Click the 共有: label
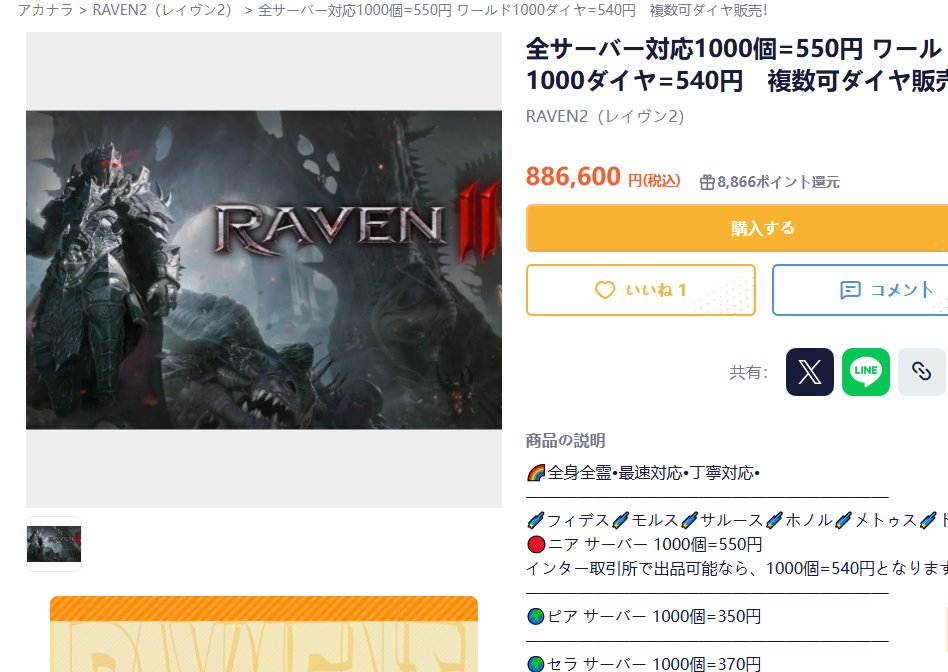 tap(748, 373)
